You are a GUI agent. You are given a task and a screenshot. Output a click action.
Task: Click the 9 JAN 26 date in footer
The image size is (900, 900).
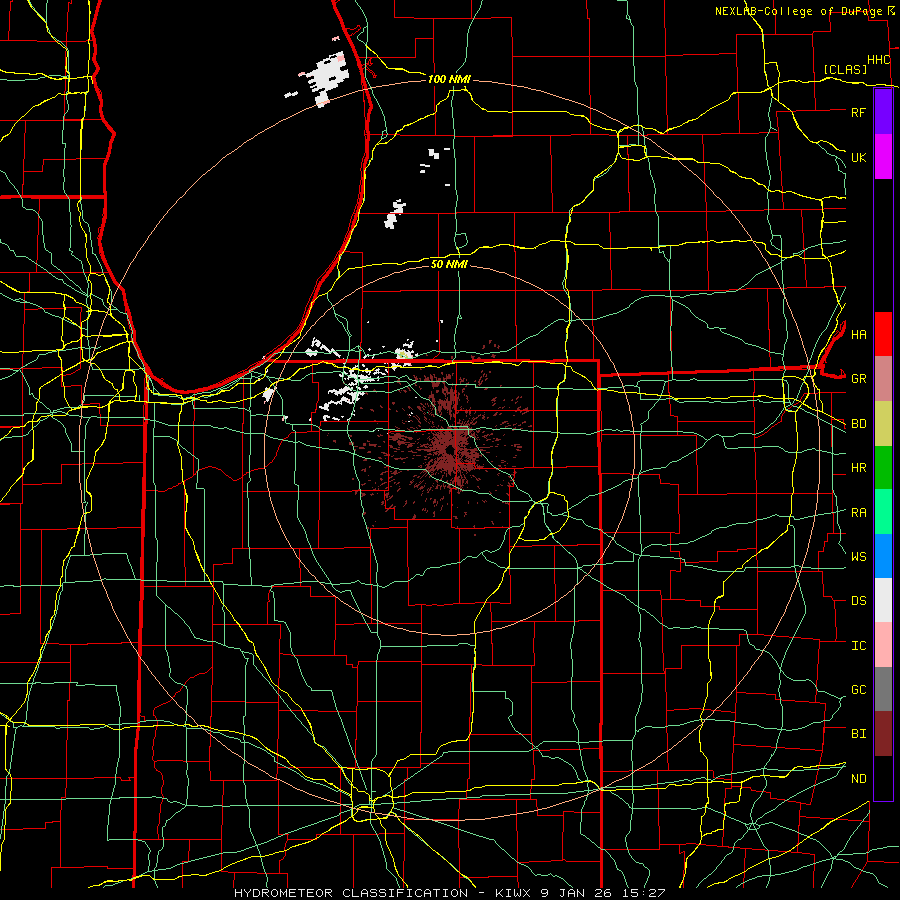577,893
